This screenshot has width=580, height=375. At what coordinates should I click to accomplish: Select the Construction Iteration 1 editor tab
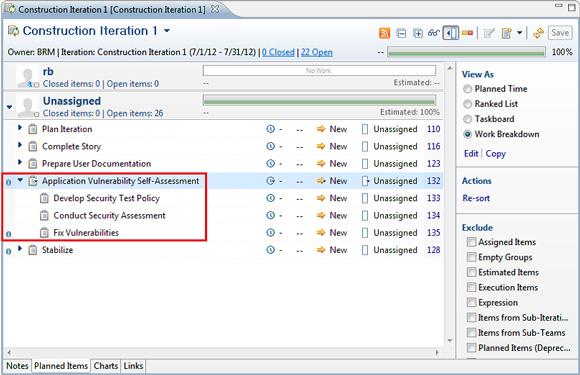[111, 9]
